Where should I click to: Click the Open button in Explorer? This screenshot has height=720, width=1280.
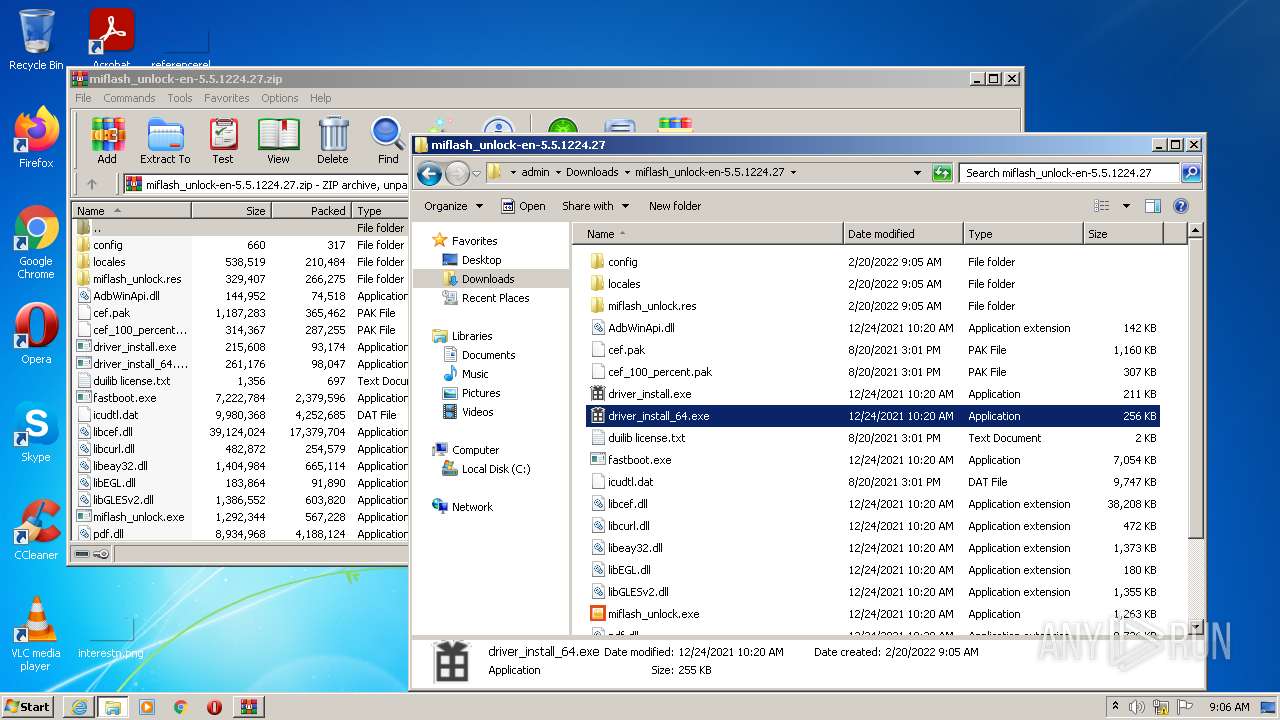[x=523, y=206]
